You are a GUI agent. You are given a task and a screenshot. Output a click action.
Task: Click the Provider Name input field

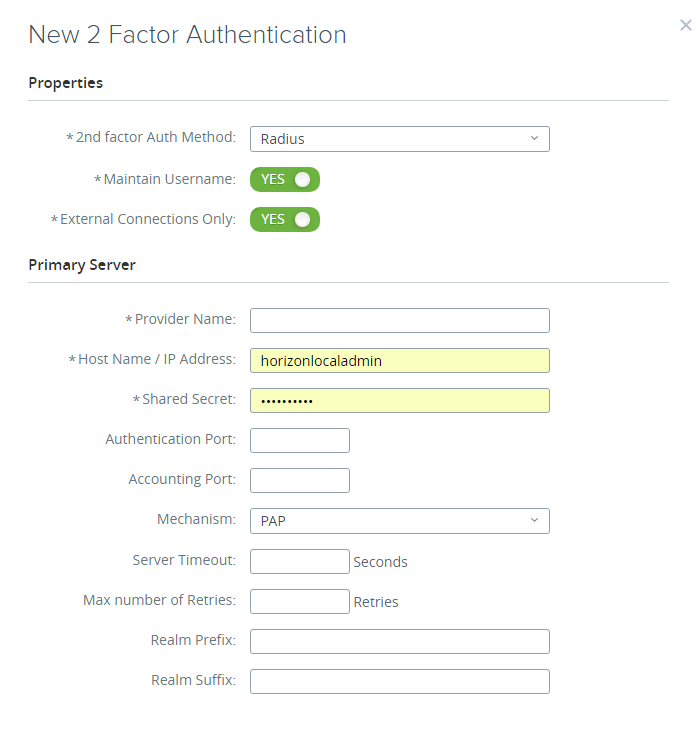click(399, 320)
